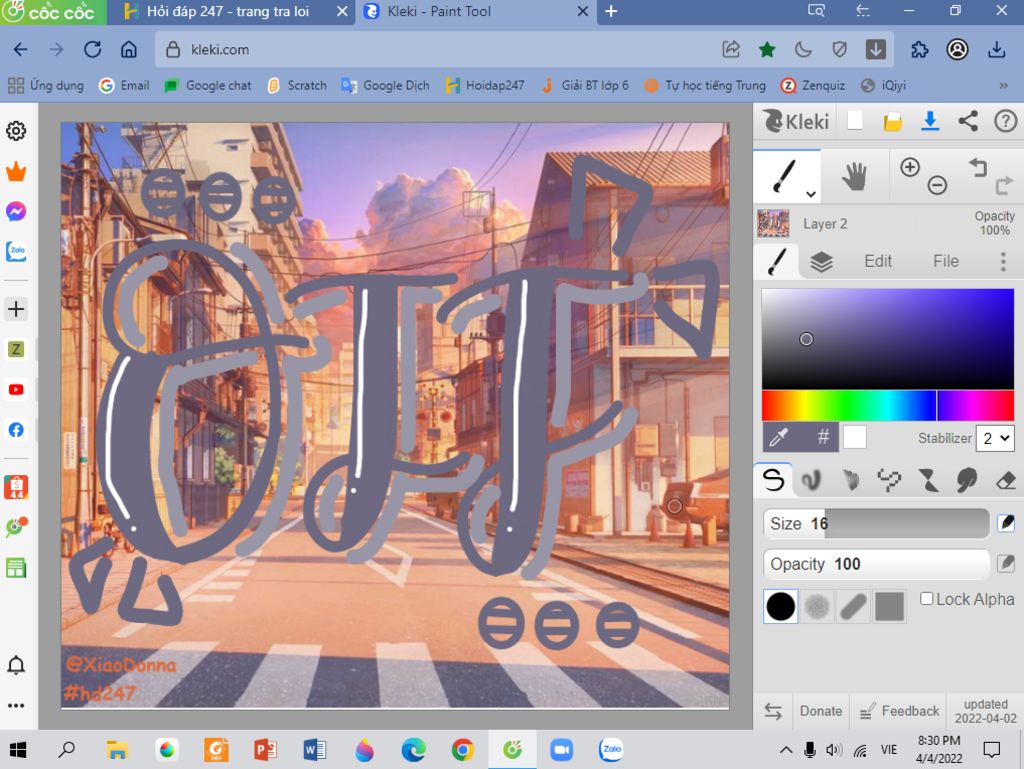This screenshot has height=769, width=1024.
Task: Click the Kleki logo
Action: point(796,121)
